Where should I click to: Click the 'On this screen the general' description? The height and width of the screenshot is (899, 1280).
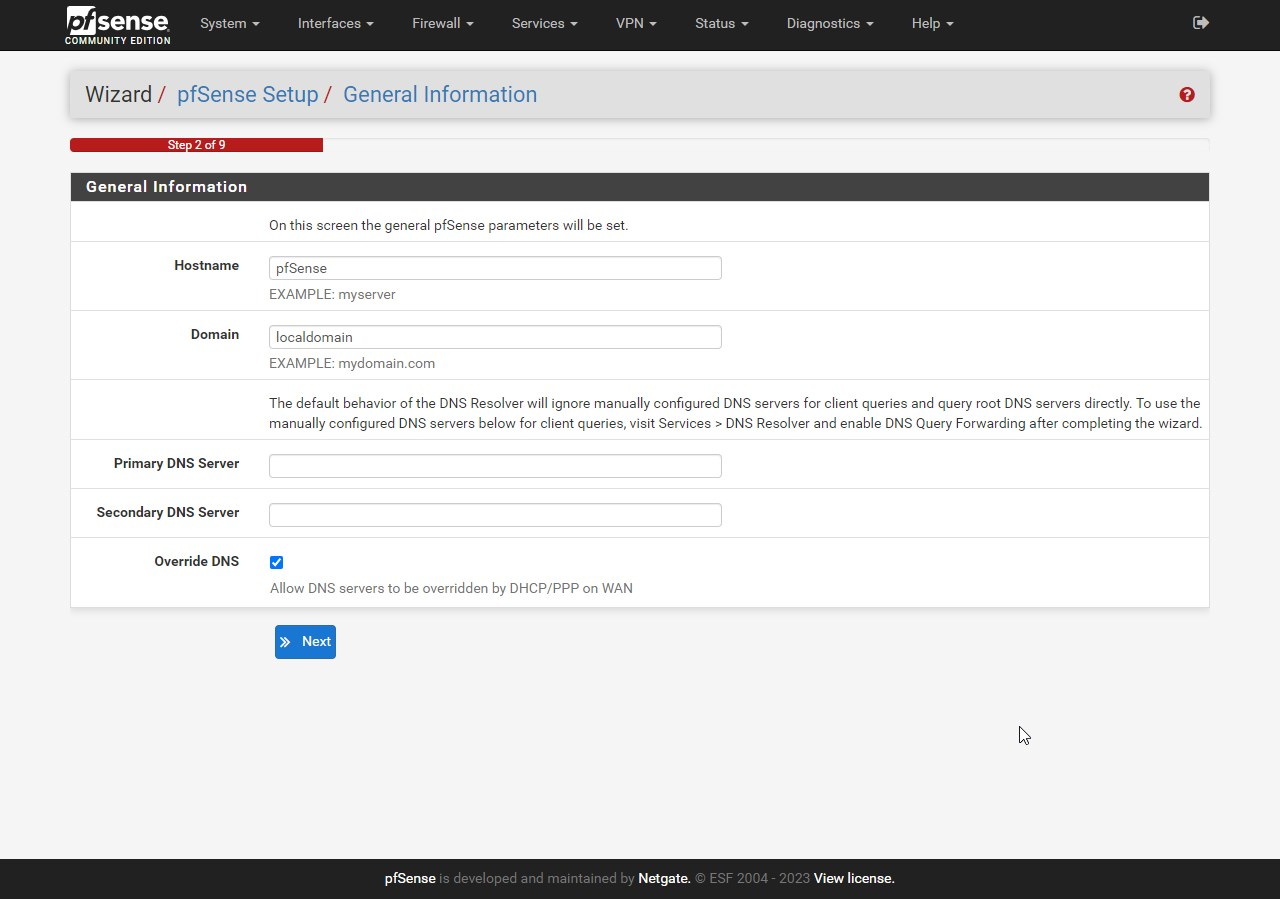click(449, 226)
